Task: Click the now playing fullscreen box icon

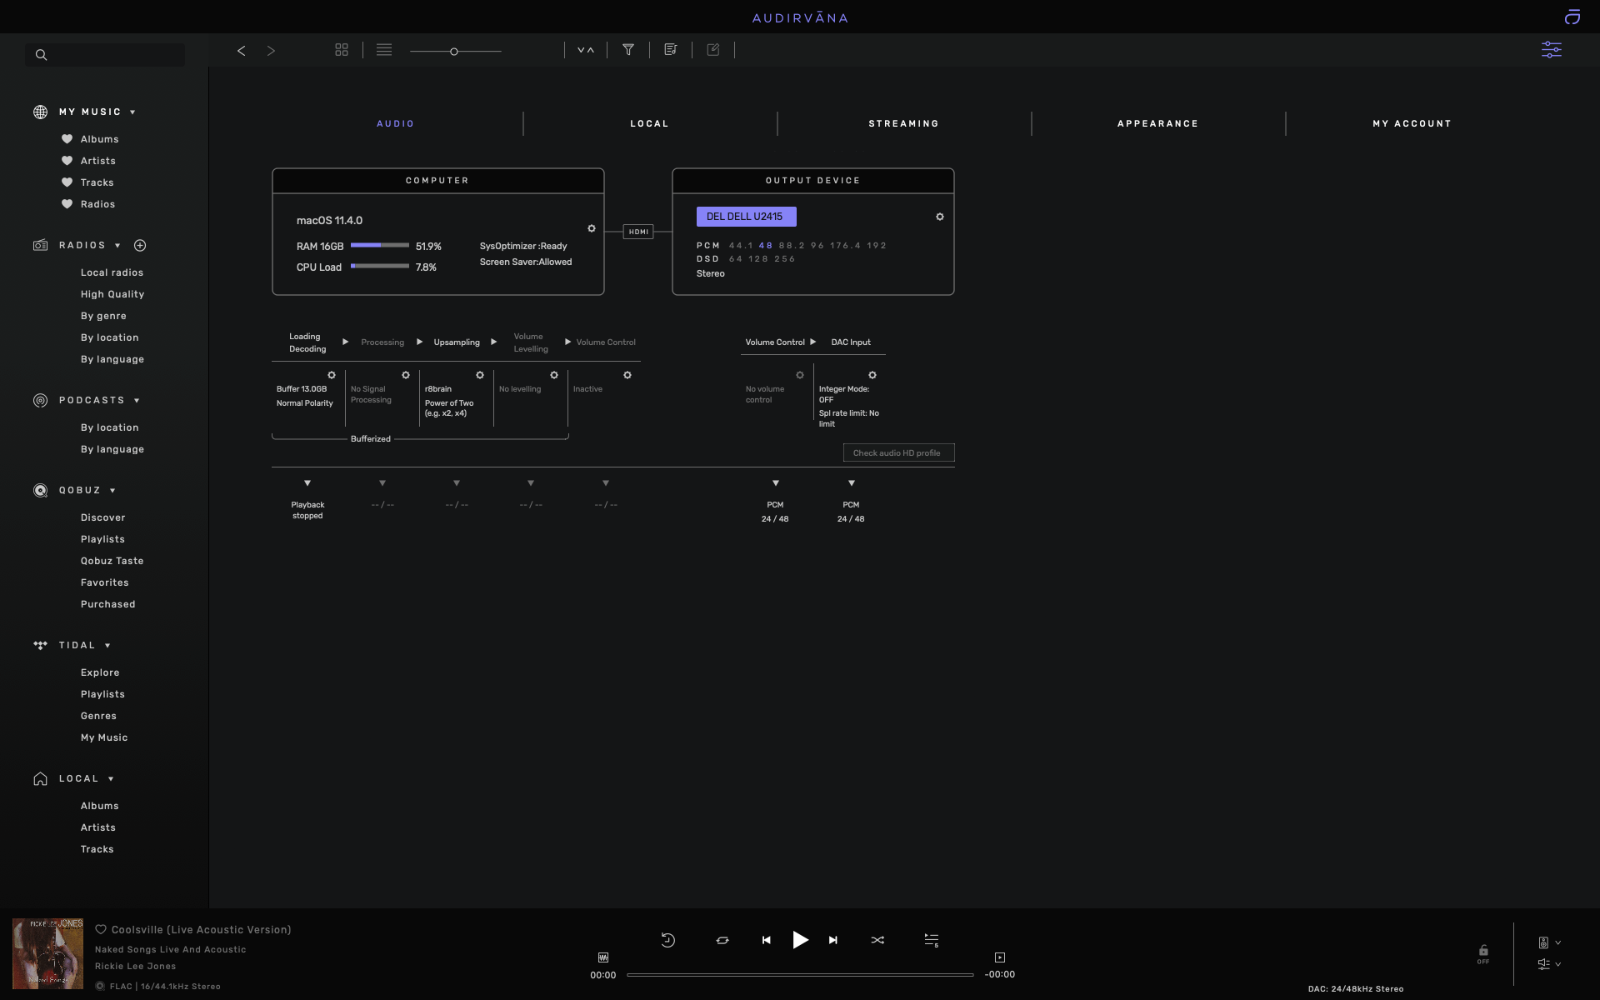Action: click(x=999, y=958)
